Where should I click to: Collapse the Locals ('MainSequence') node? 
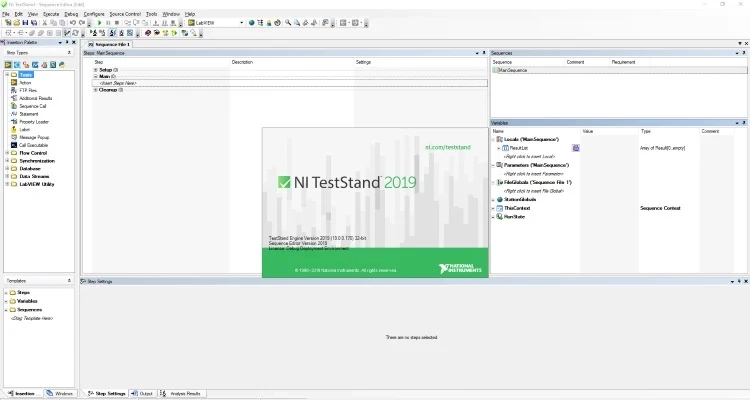pos(494,138)
